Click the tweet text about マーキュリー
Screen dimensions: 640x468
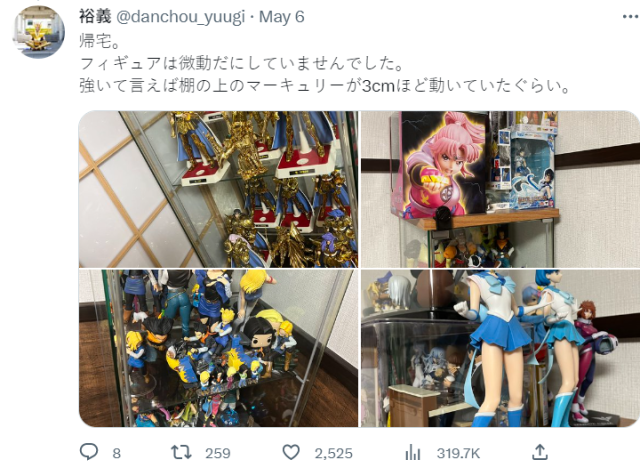[x=324, y=86]
